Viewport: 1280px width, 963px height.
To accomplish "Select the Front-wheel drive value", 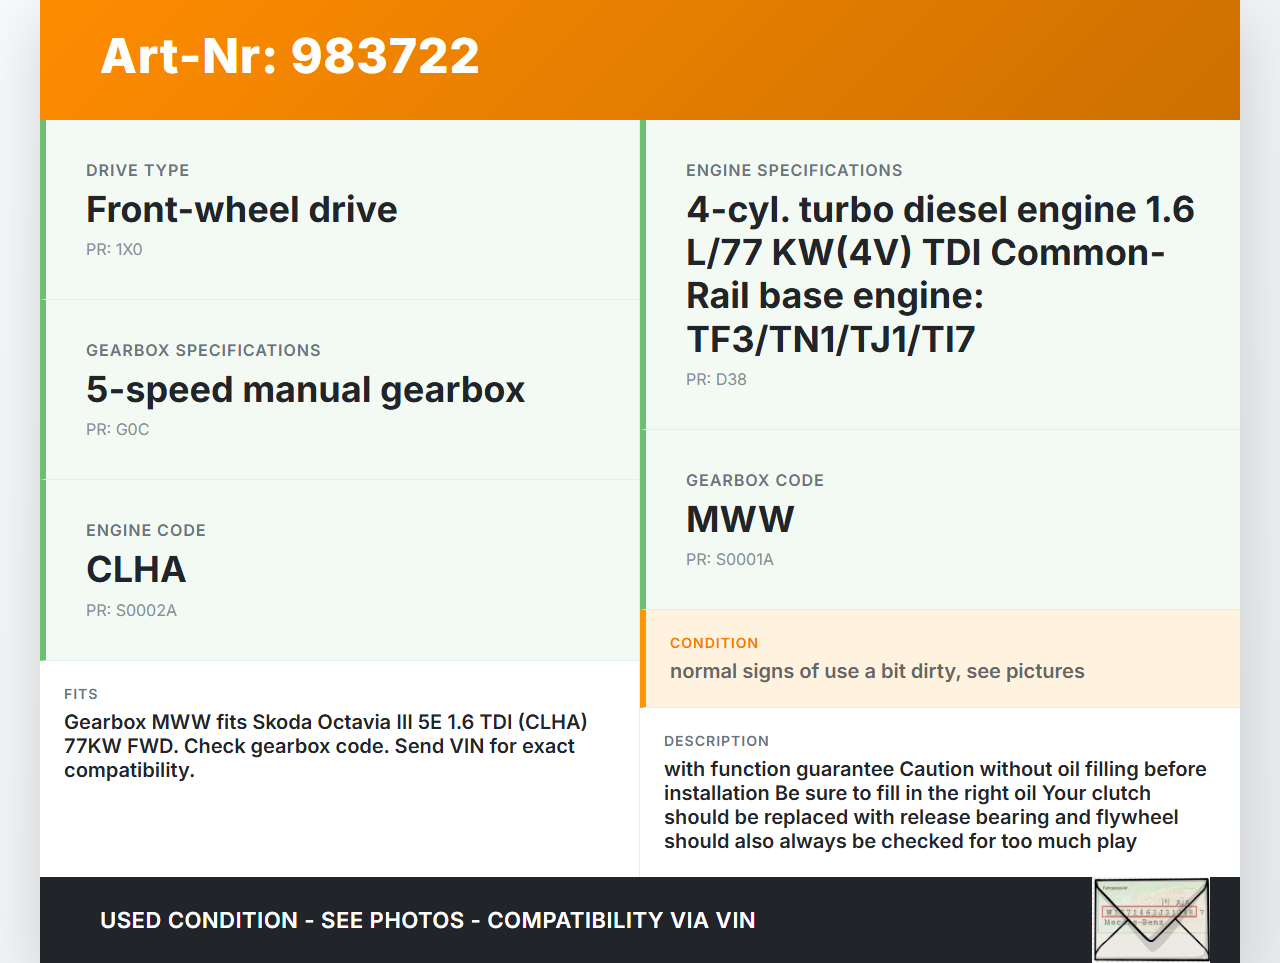I will coord(241,210).
